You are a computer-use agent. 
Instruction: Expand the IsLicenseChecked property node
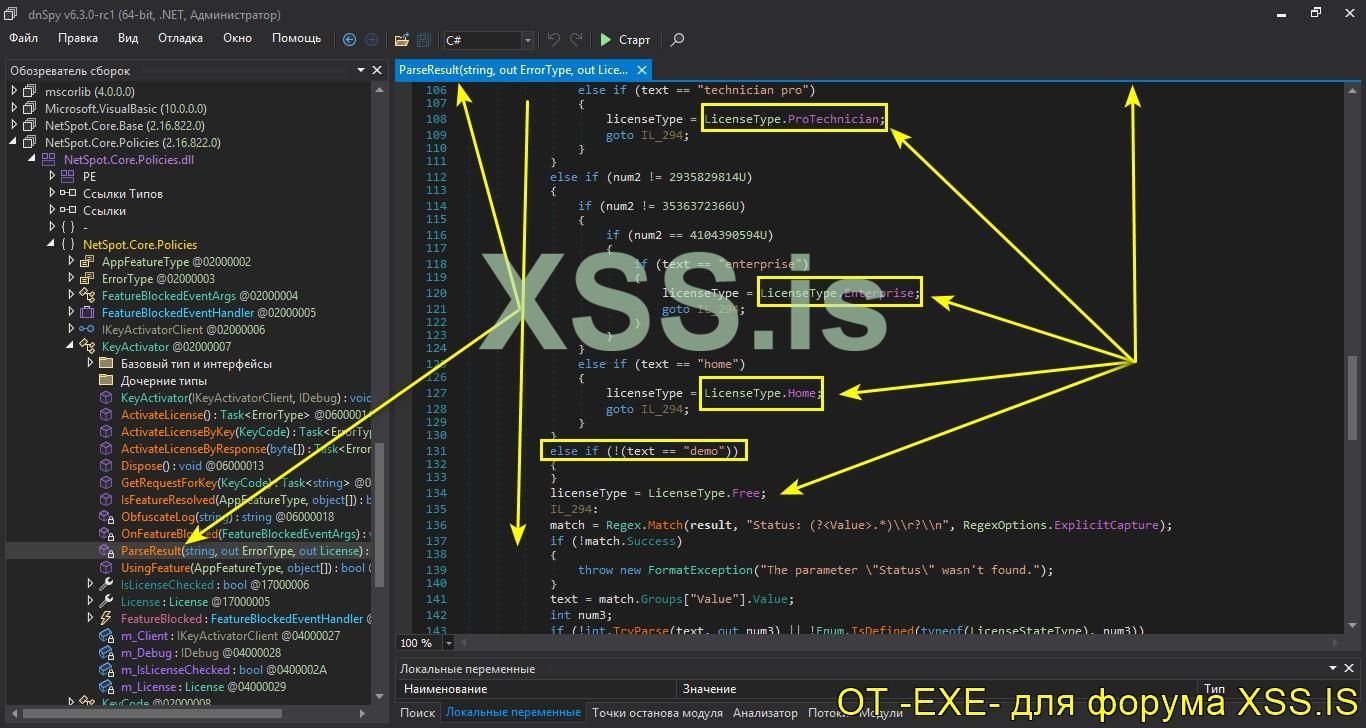[90, 585]
